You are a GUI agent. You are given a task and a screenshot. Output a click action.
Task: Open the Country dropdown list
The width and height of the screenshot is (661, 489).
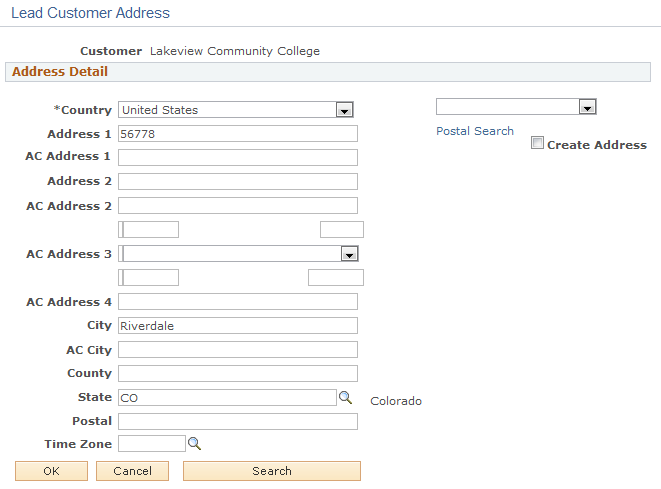(x=344, y=110)
